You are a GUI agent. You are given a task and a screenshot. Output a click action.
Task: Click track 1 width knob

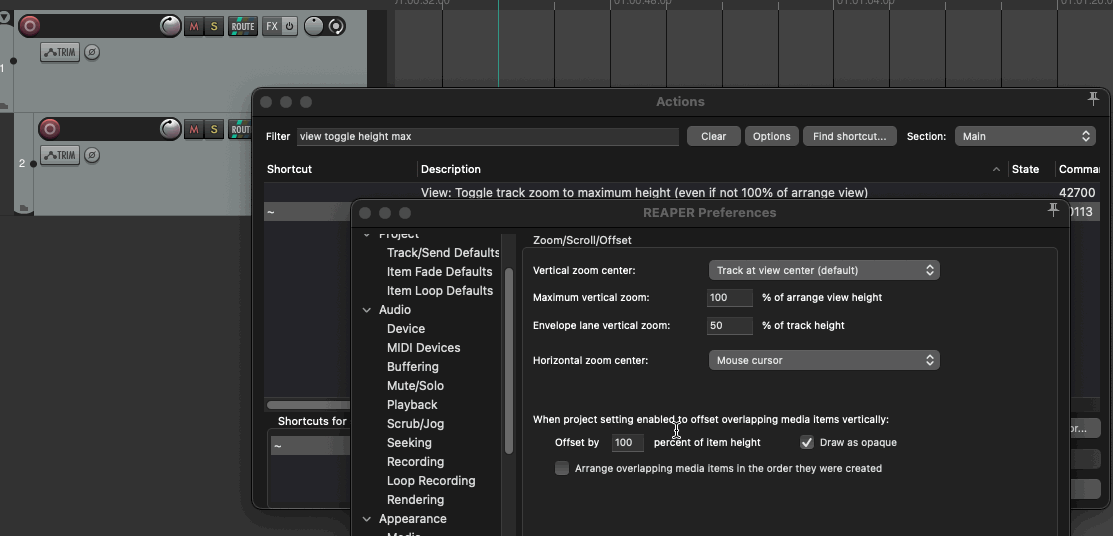pyautogui.click(x=336, y=26)
